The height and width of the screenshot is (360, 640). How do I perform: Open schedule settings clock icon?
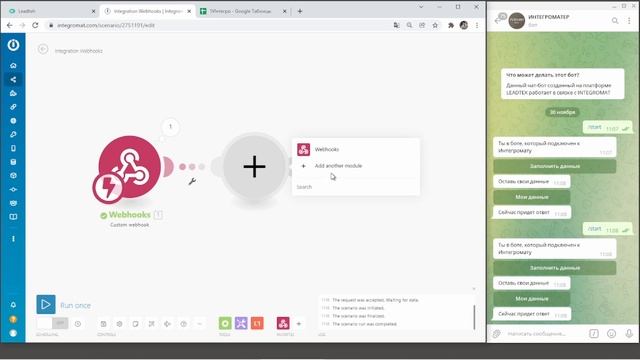pos(78,324)
